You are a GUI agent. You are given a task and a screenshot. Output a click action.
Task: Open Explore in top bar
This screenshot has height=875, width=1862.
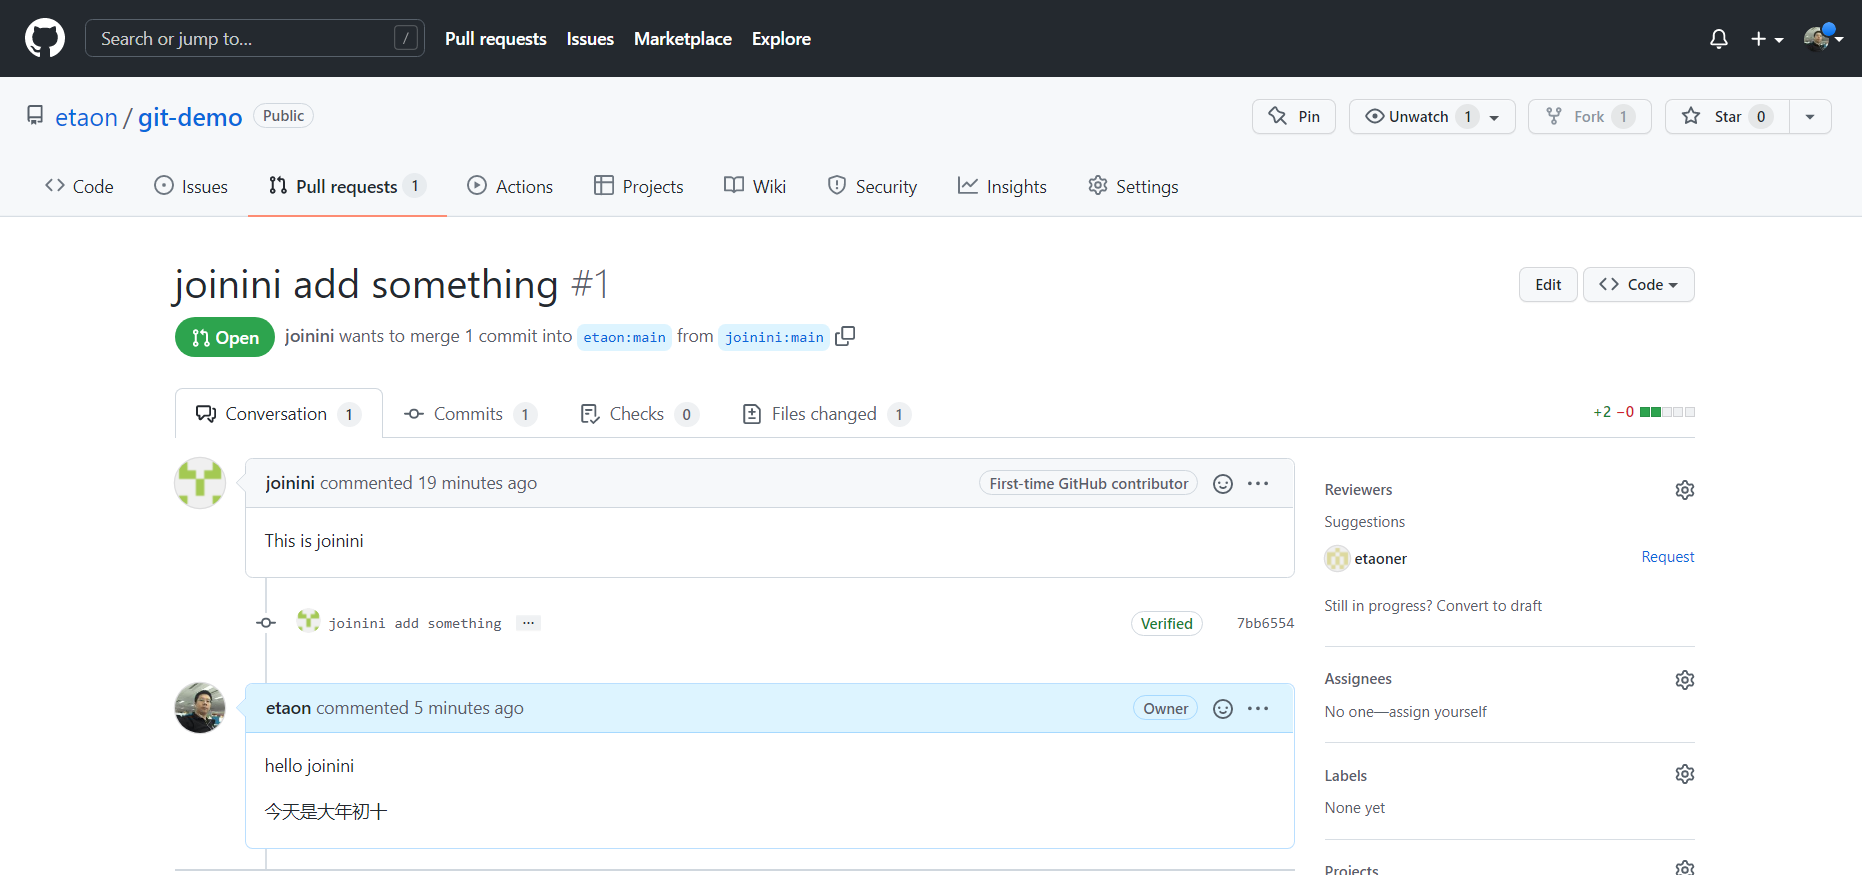tap(781, 39)
